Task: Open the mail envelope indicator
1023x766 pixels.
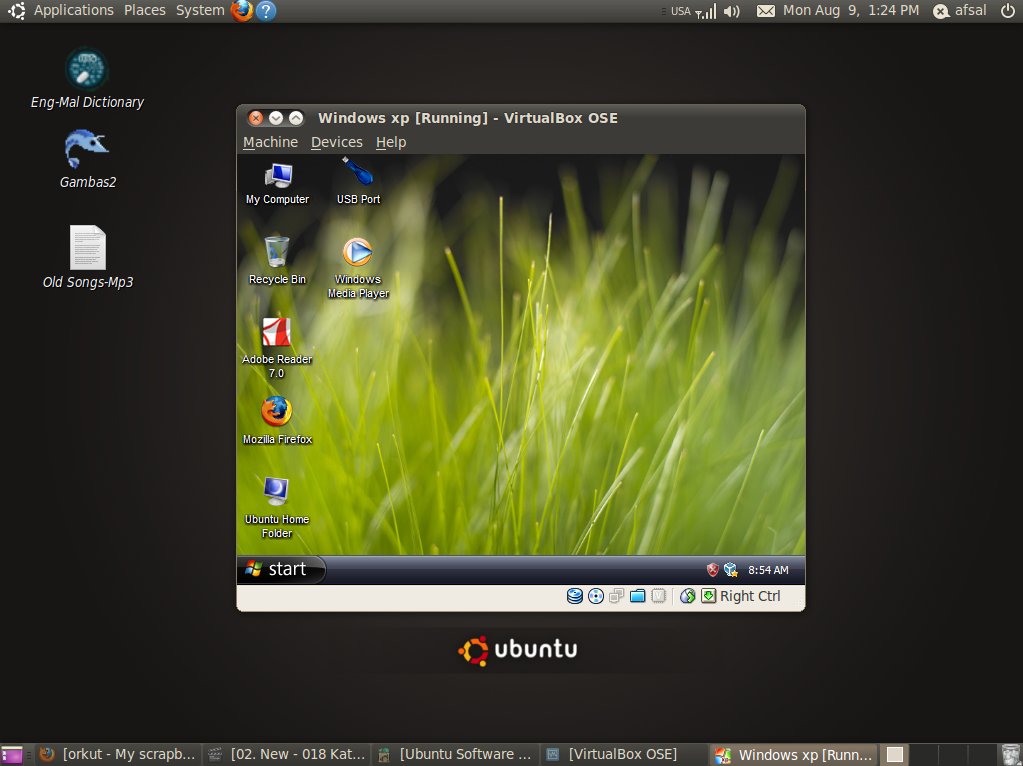Action: [766, 11]
